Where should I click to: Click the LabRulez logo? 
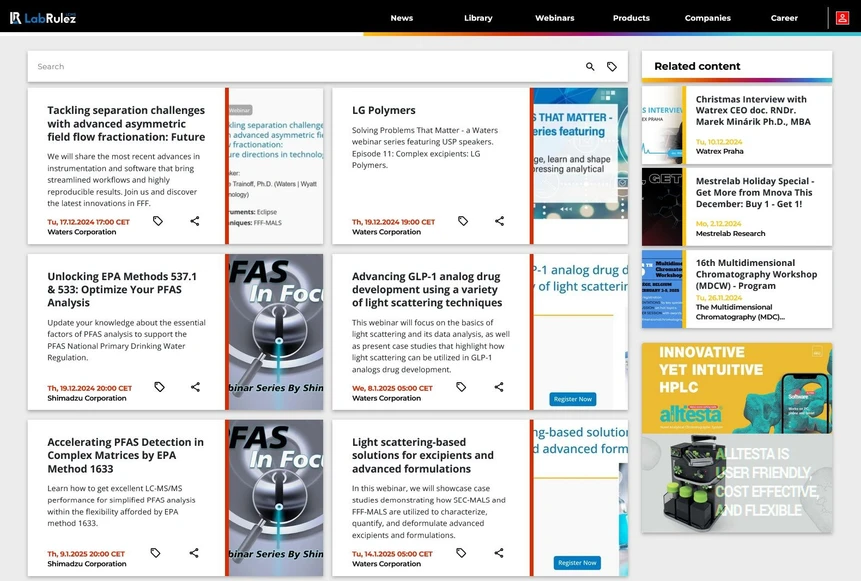[43, 18]
